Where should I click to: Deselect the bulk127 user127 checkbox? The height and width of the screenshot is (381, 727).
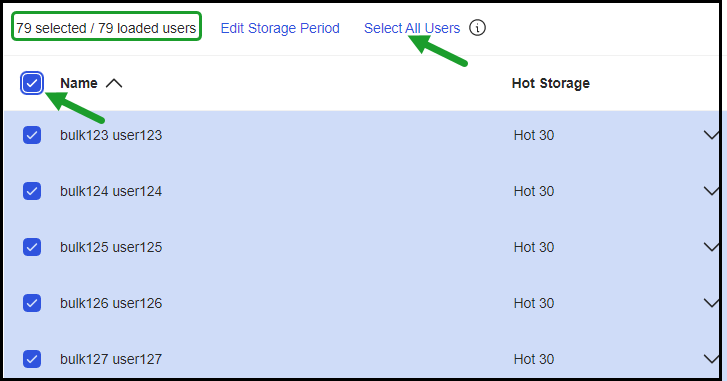(32, 359)
